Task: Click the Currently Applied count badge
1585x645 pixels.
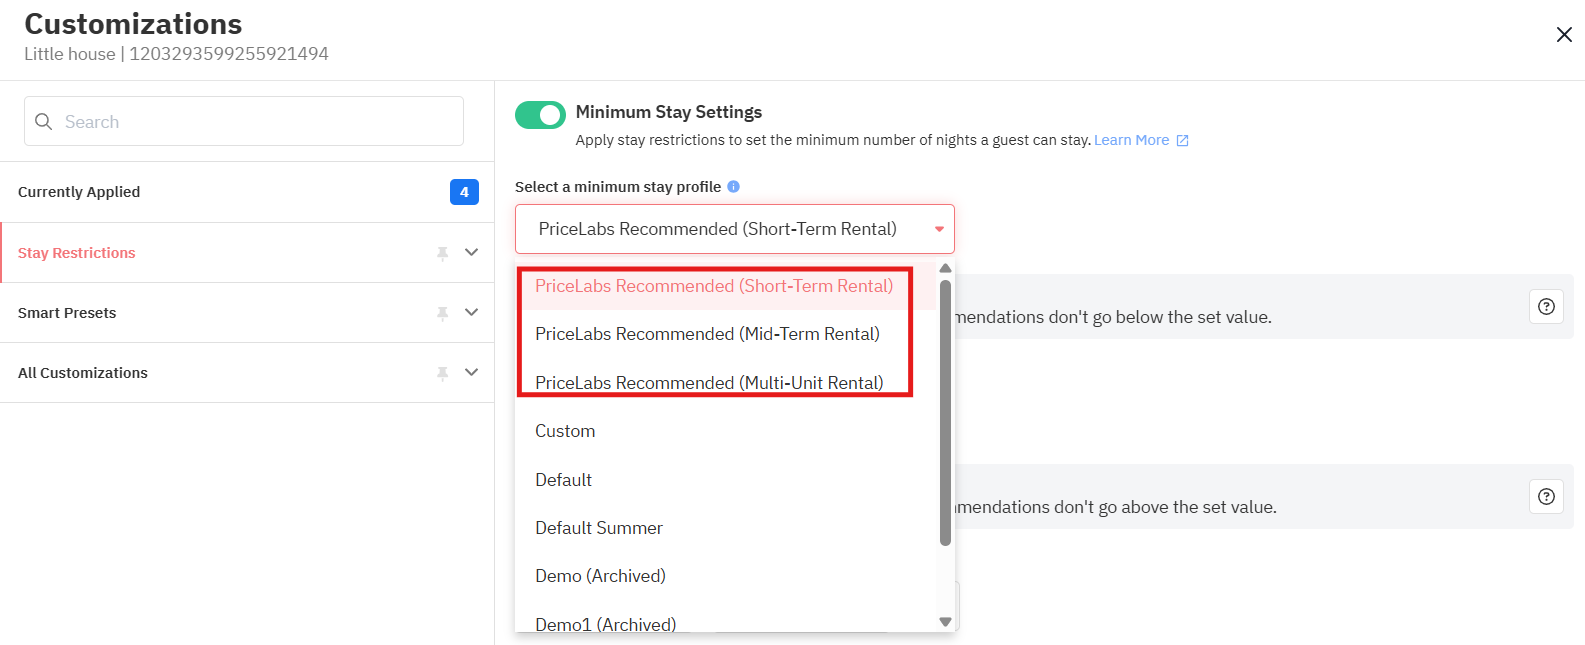Action: (464, 192)
